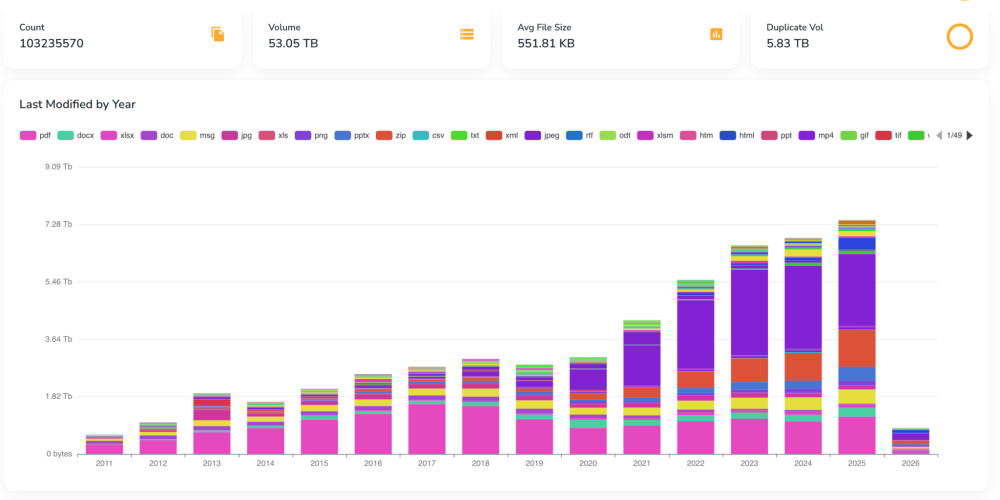Hide zip series in legend

[392, 135]
